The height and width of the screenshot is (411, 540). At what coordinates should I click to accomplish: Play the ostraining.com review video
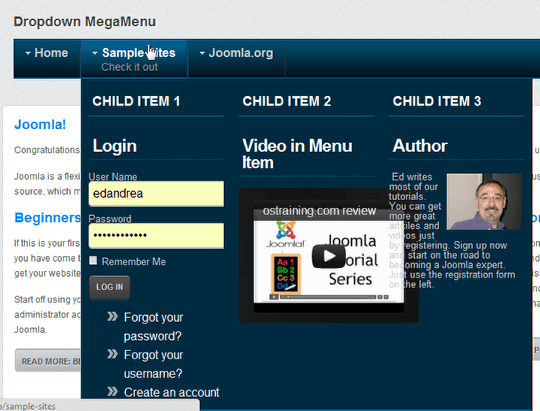329,256
